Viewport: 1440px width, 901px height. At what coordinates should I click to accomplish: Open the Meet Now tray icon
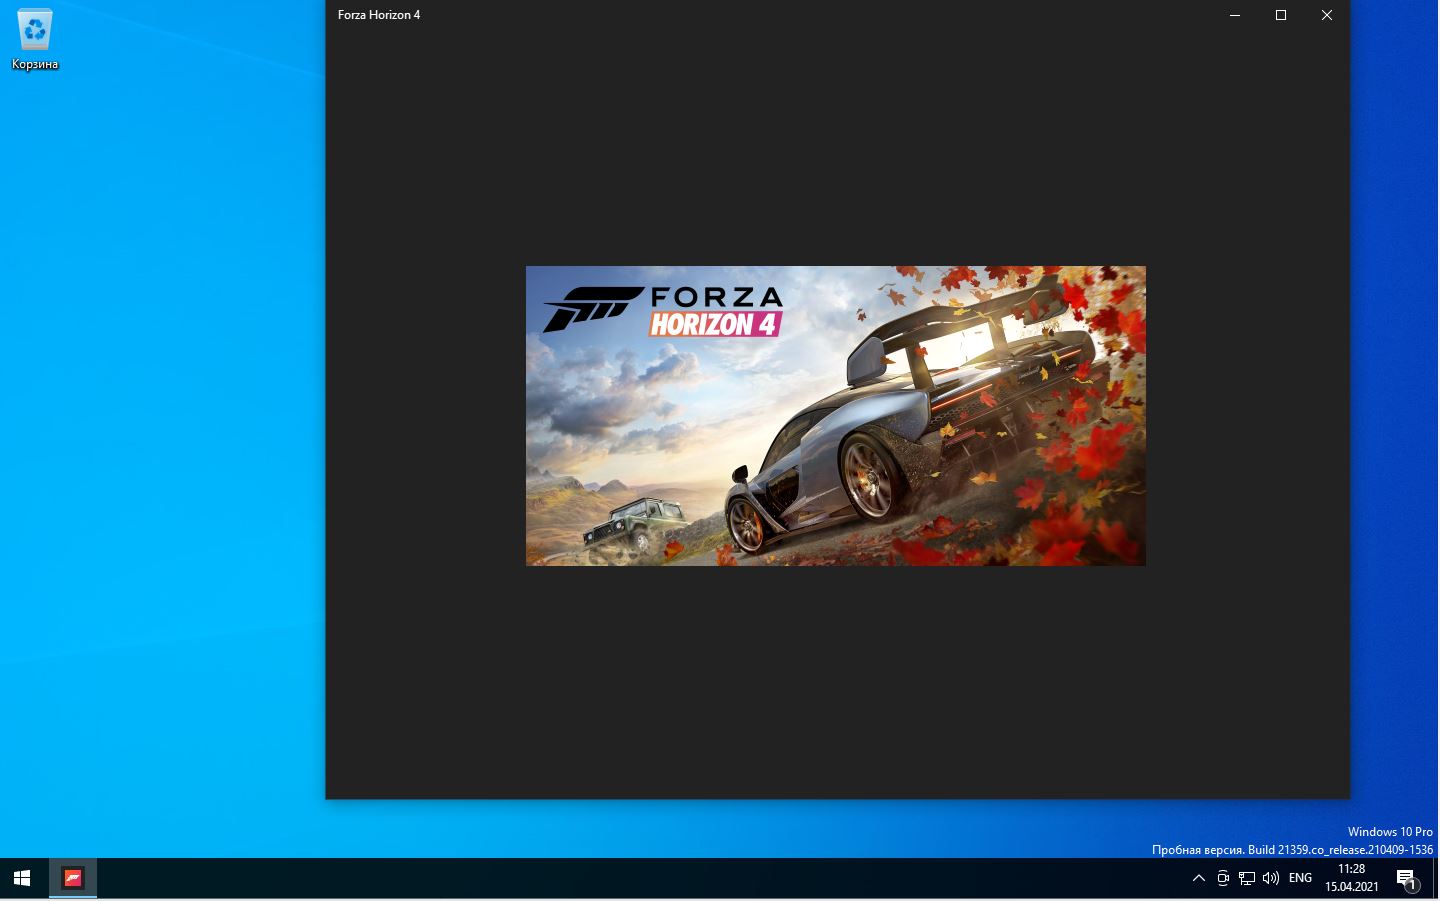click(1223, 879)
